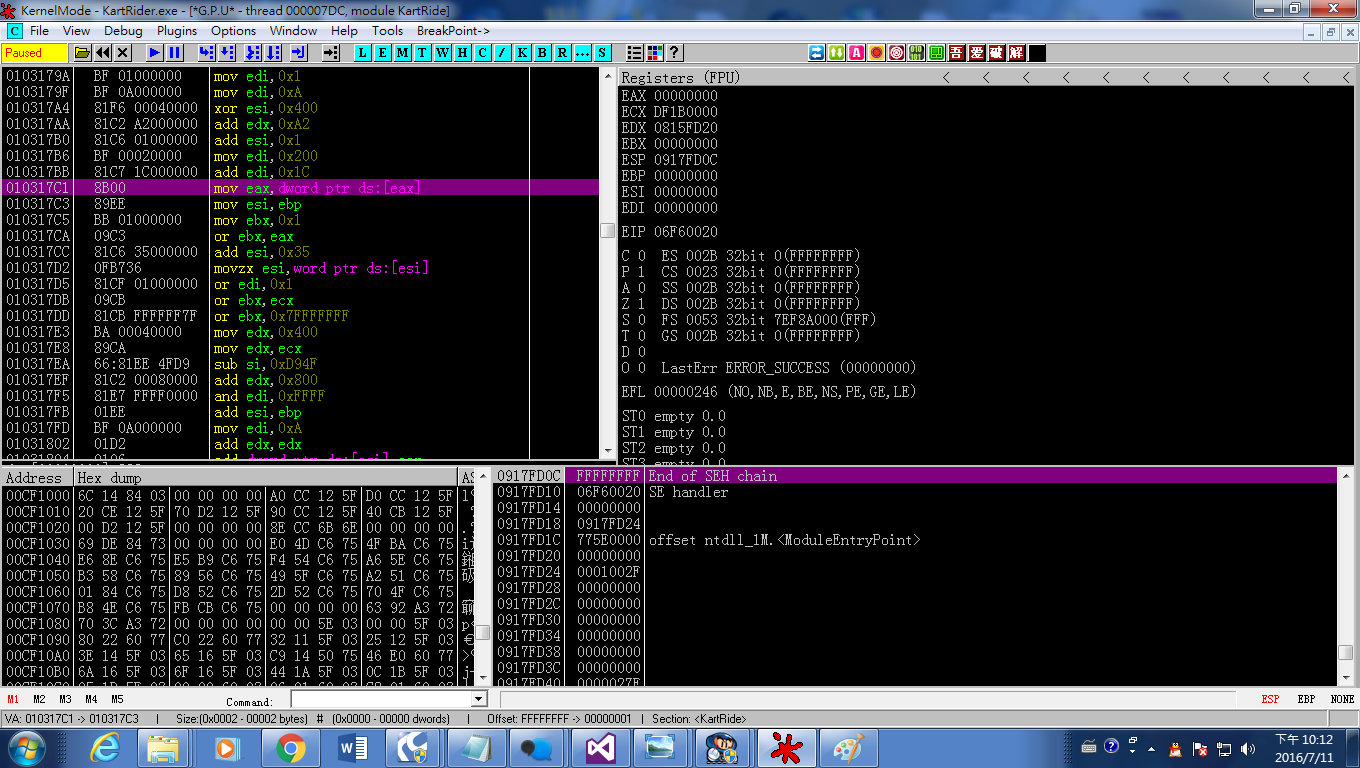Click the Pause toolbar button

click(174, 53)
